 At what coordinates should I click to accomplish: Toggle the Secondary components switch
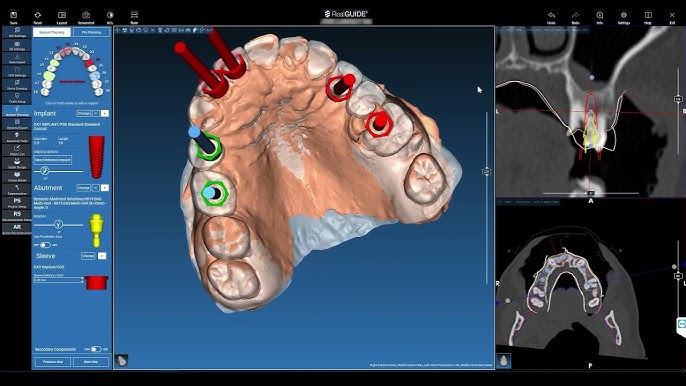click(96, 349)
